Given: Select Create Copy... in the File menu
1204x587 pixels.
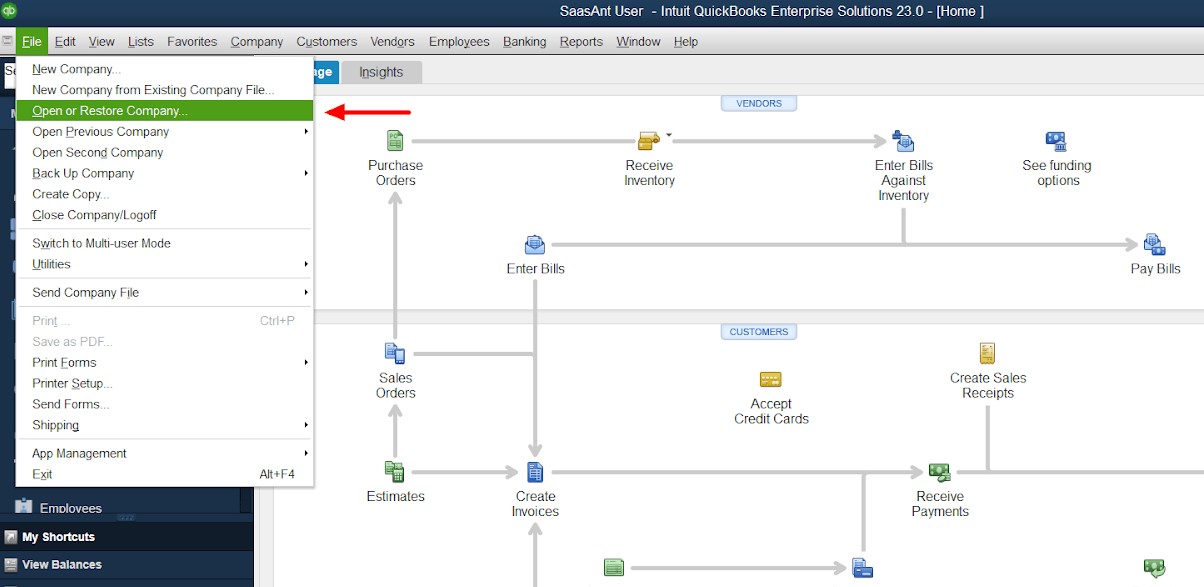Looking at the screenshot, I should coord(165,195).
